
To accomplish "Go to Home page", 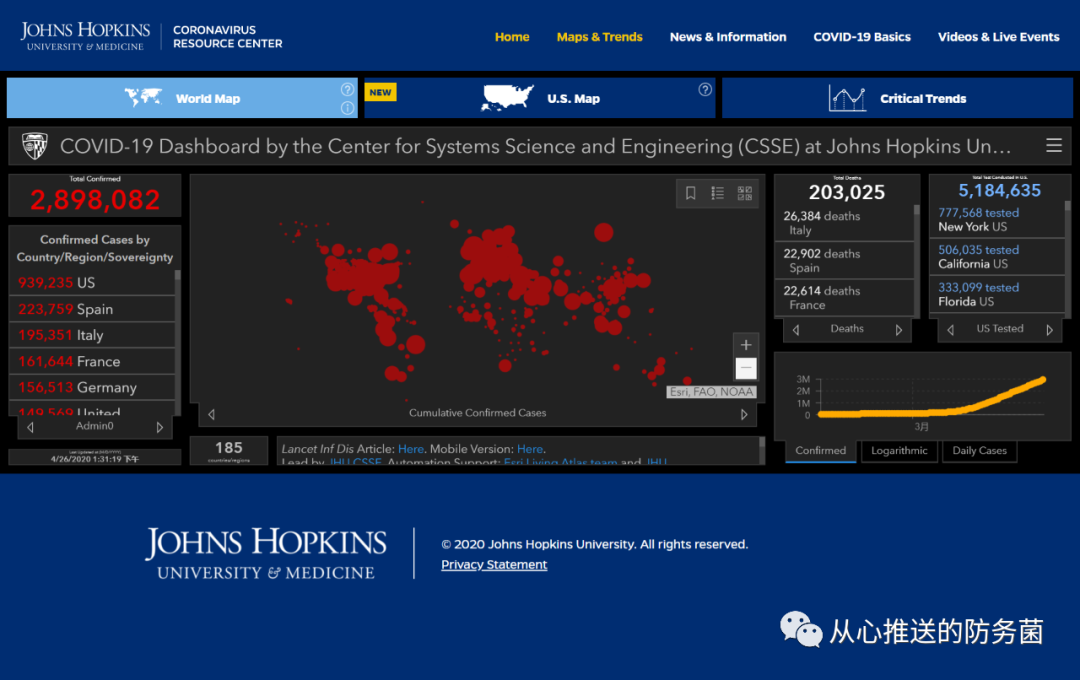I will coord(512,37).
